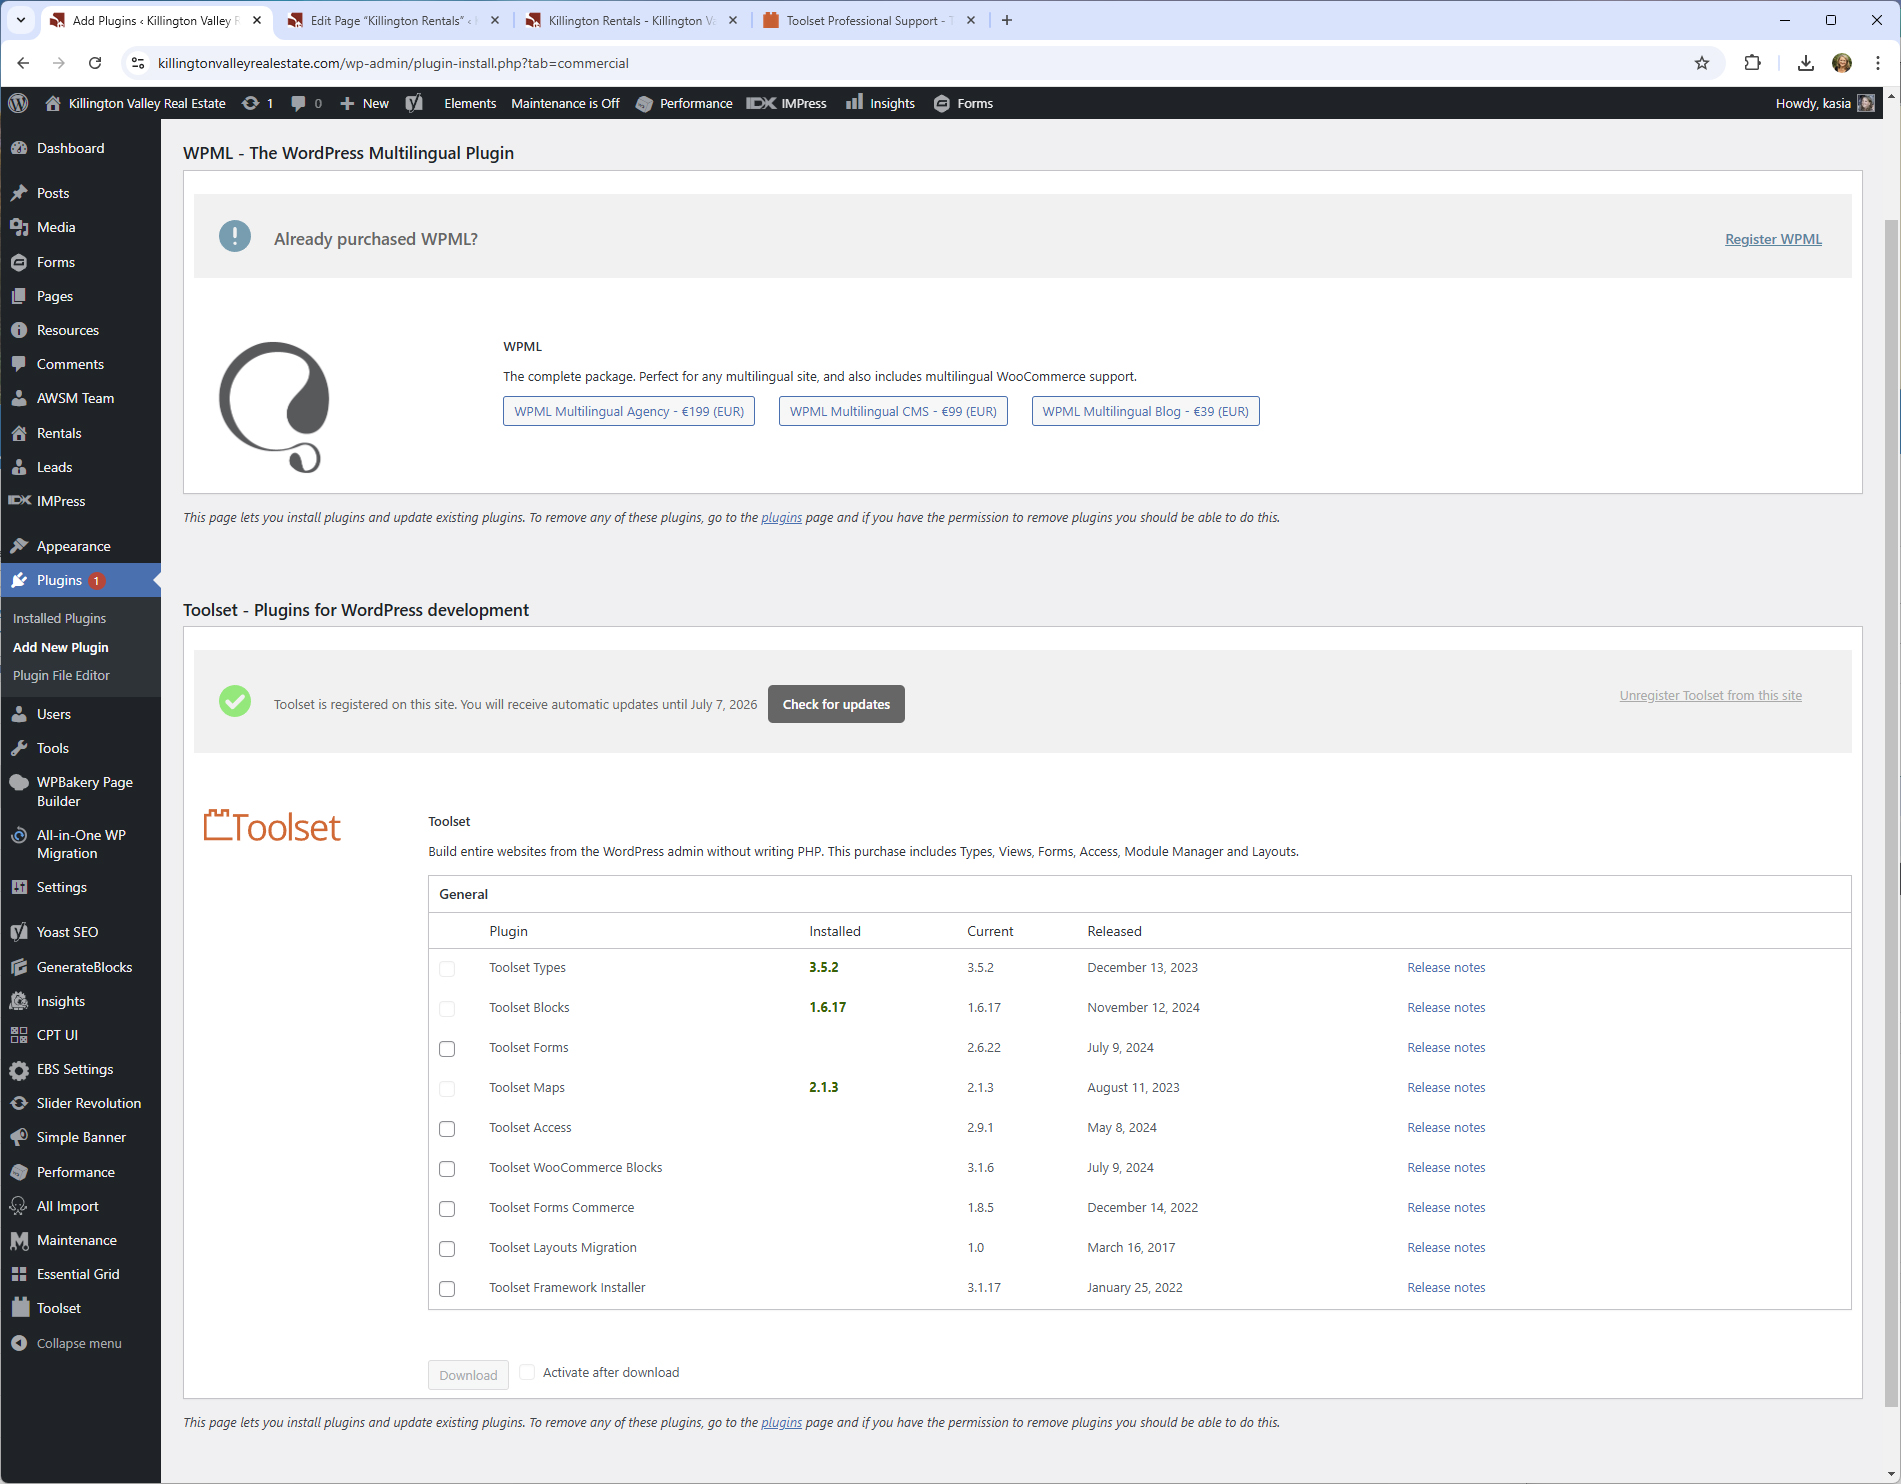Open Howdy, kasia account menu
Screen dimensions: 1901x1484
tap(1825, 103)
